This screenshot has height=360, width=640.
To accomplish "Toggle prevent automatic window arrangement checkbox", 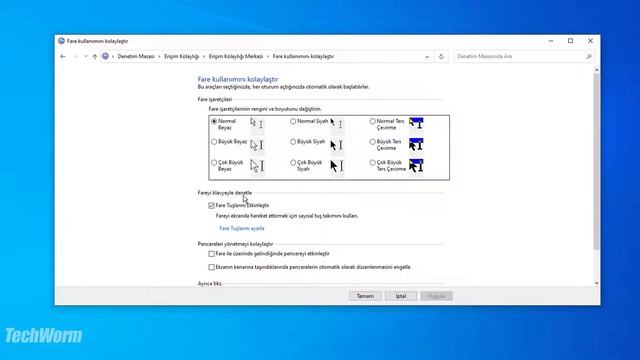I will point(211,267).
